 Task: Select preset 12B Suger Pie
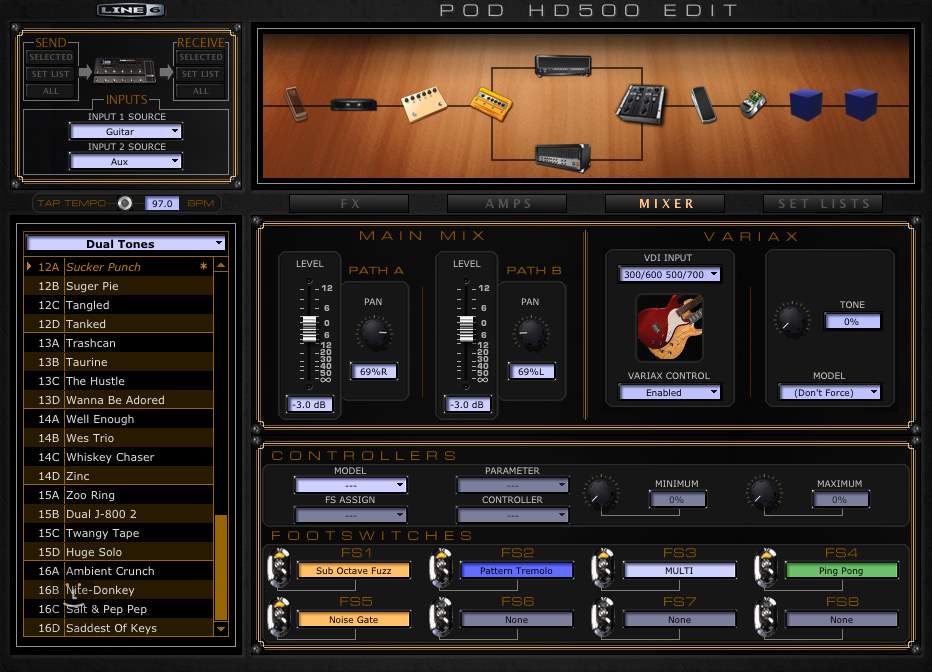tap(118, 286)
